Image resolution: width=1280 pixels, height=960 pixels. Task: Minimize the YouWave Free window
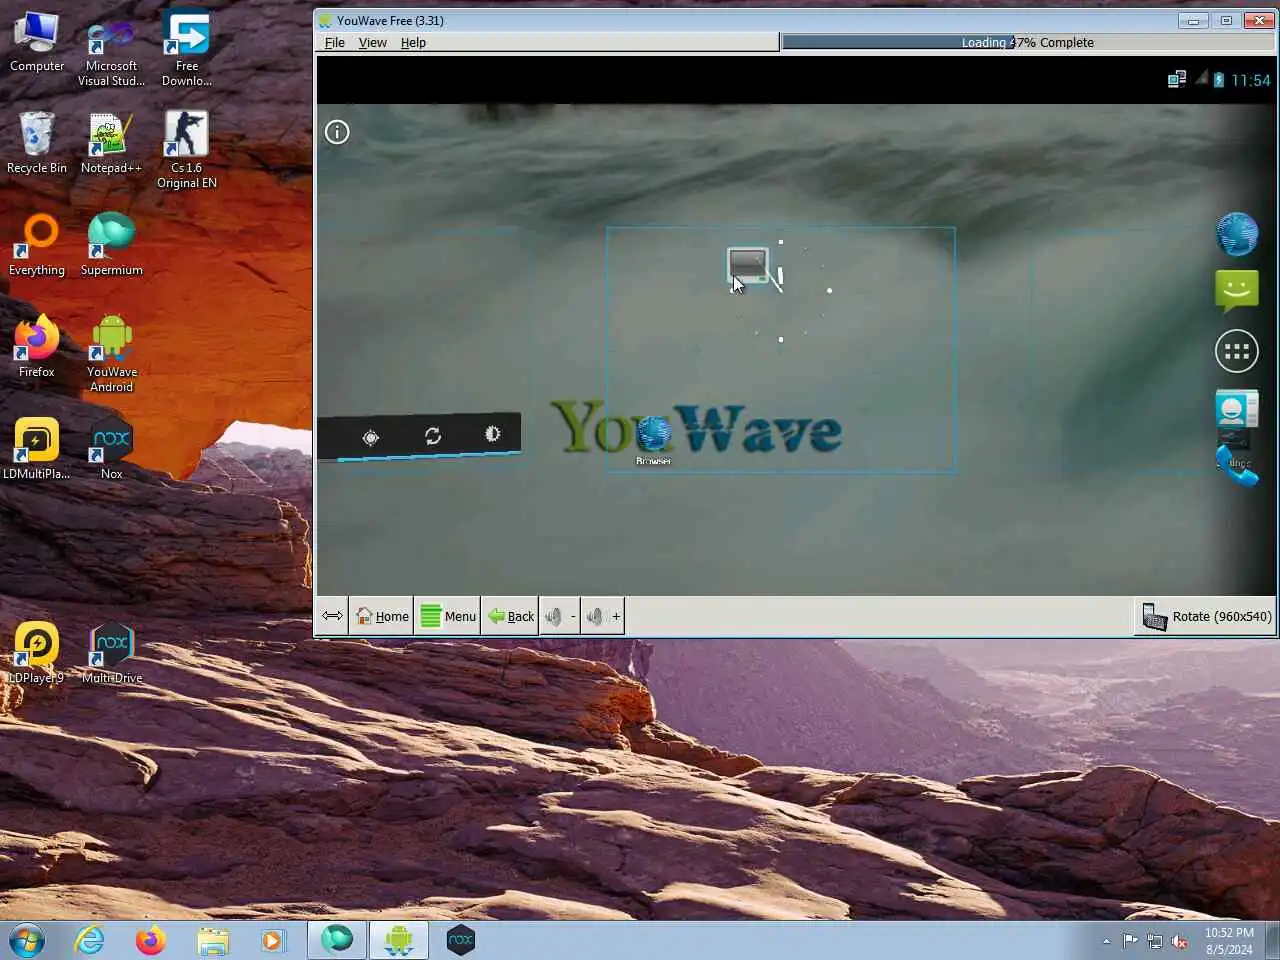1192,20
